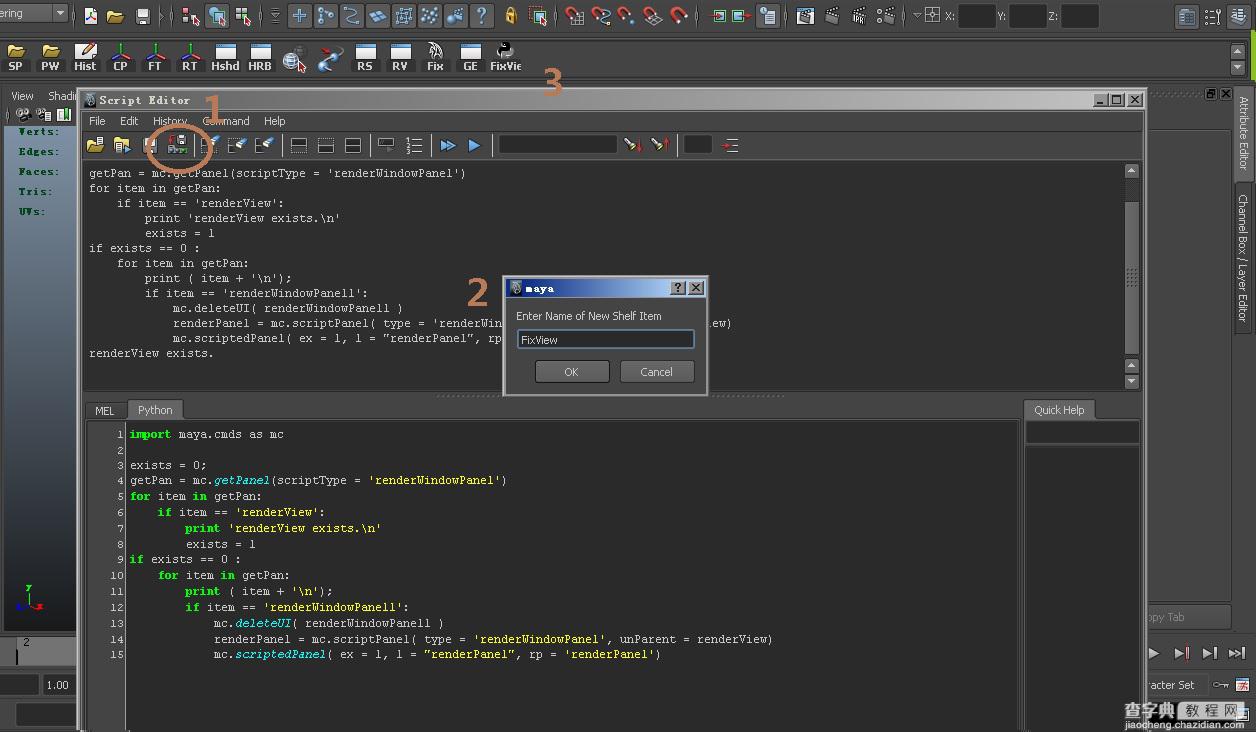Click the Open Scene folder icon in status line
The height and width of the screenshot is (732, 1256).
pyautogui.click(x=115, y=16)
